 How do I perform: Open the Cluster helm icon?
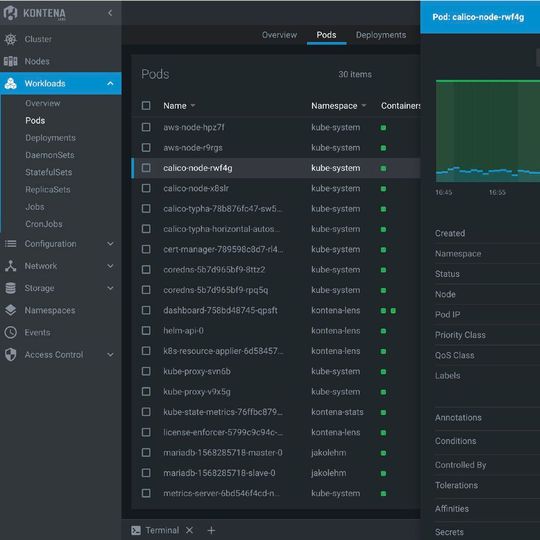[x=10, y=39]
